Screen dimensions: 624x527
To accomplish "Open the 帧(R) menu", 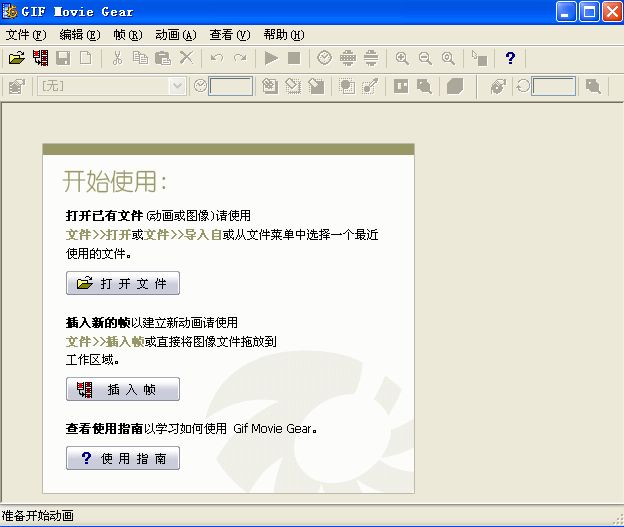I will 128,35.
